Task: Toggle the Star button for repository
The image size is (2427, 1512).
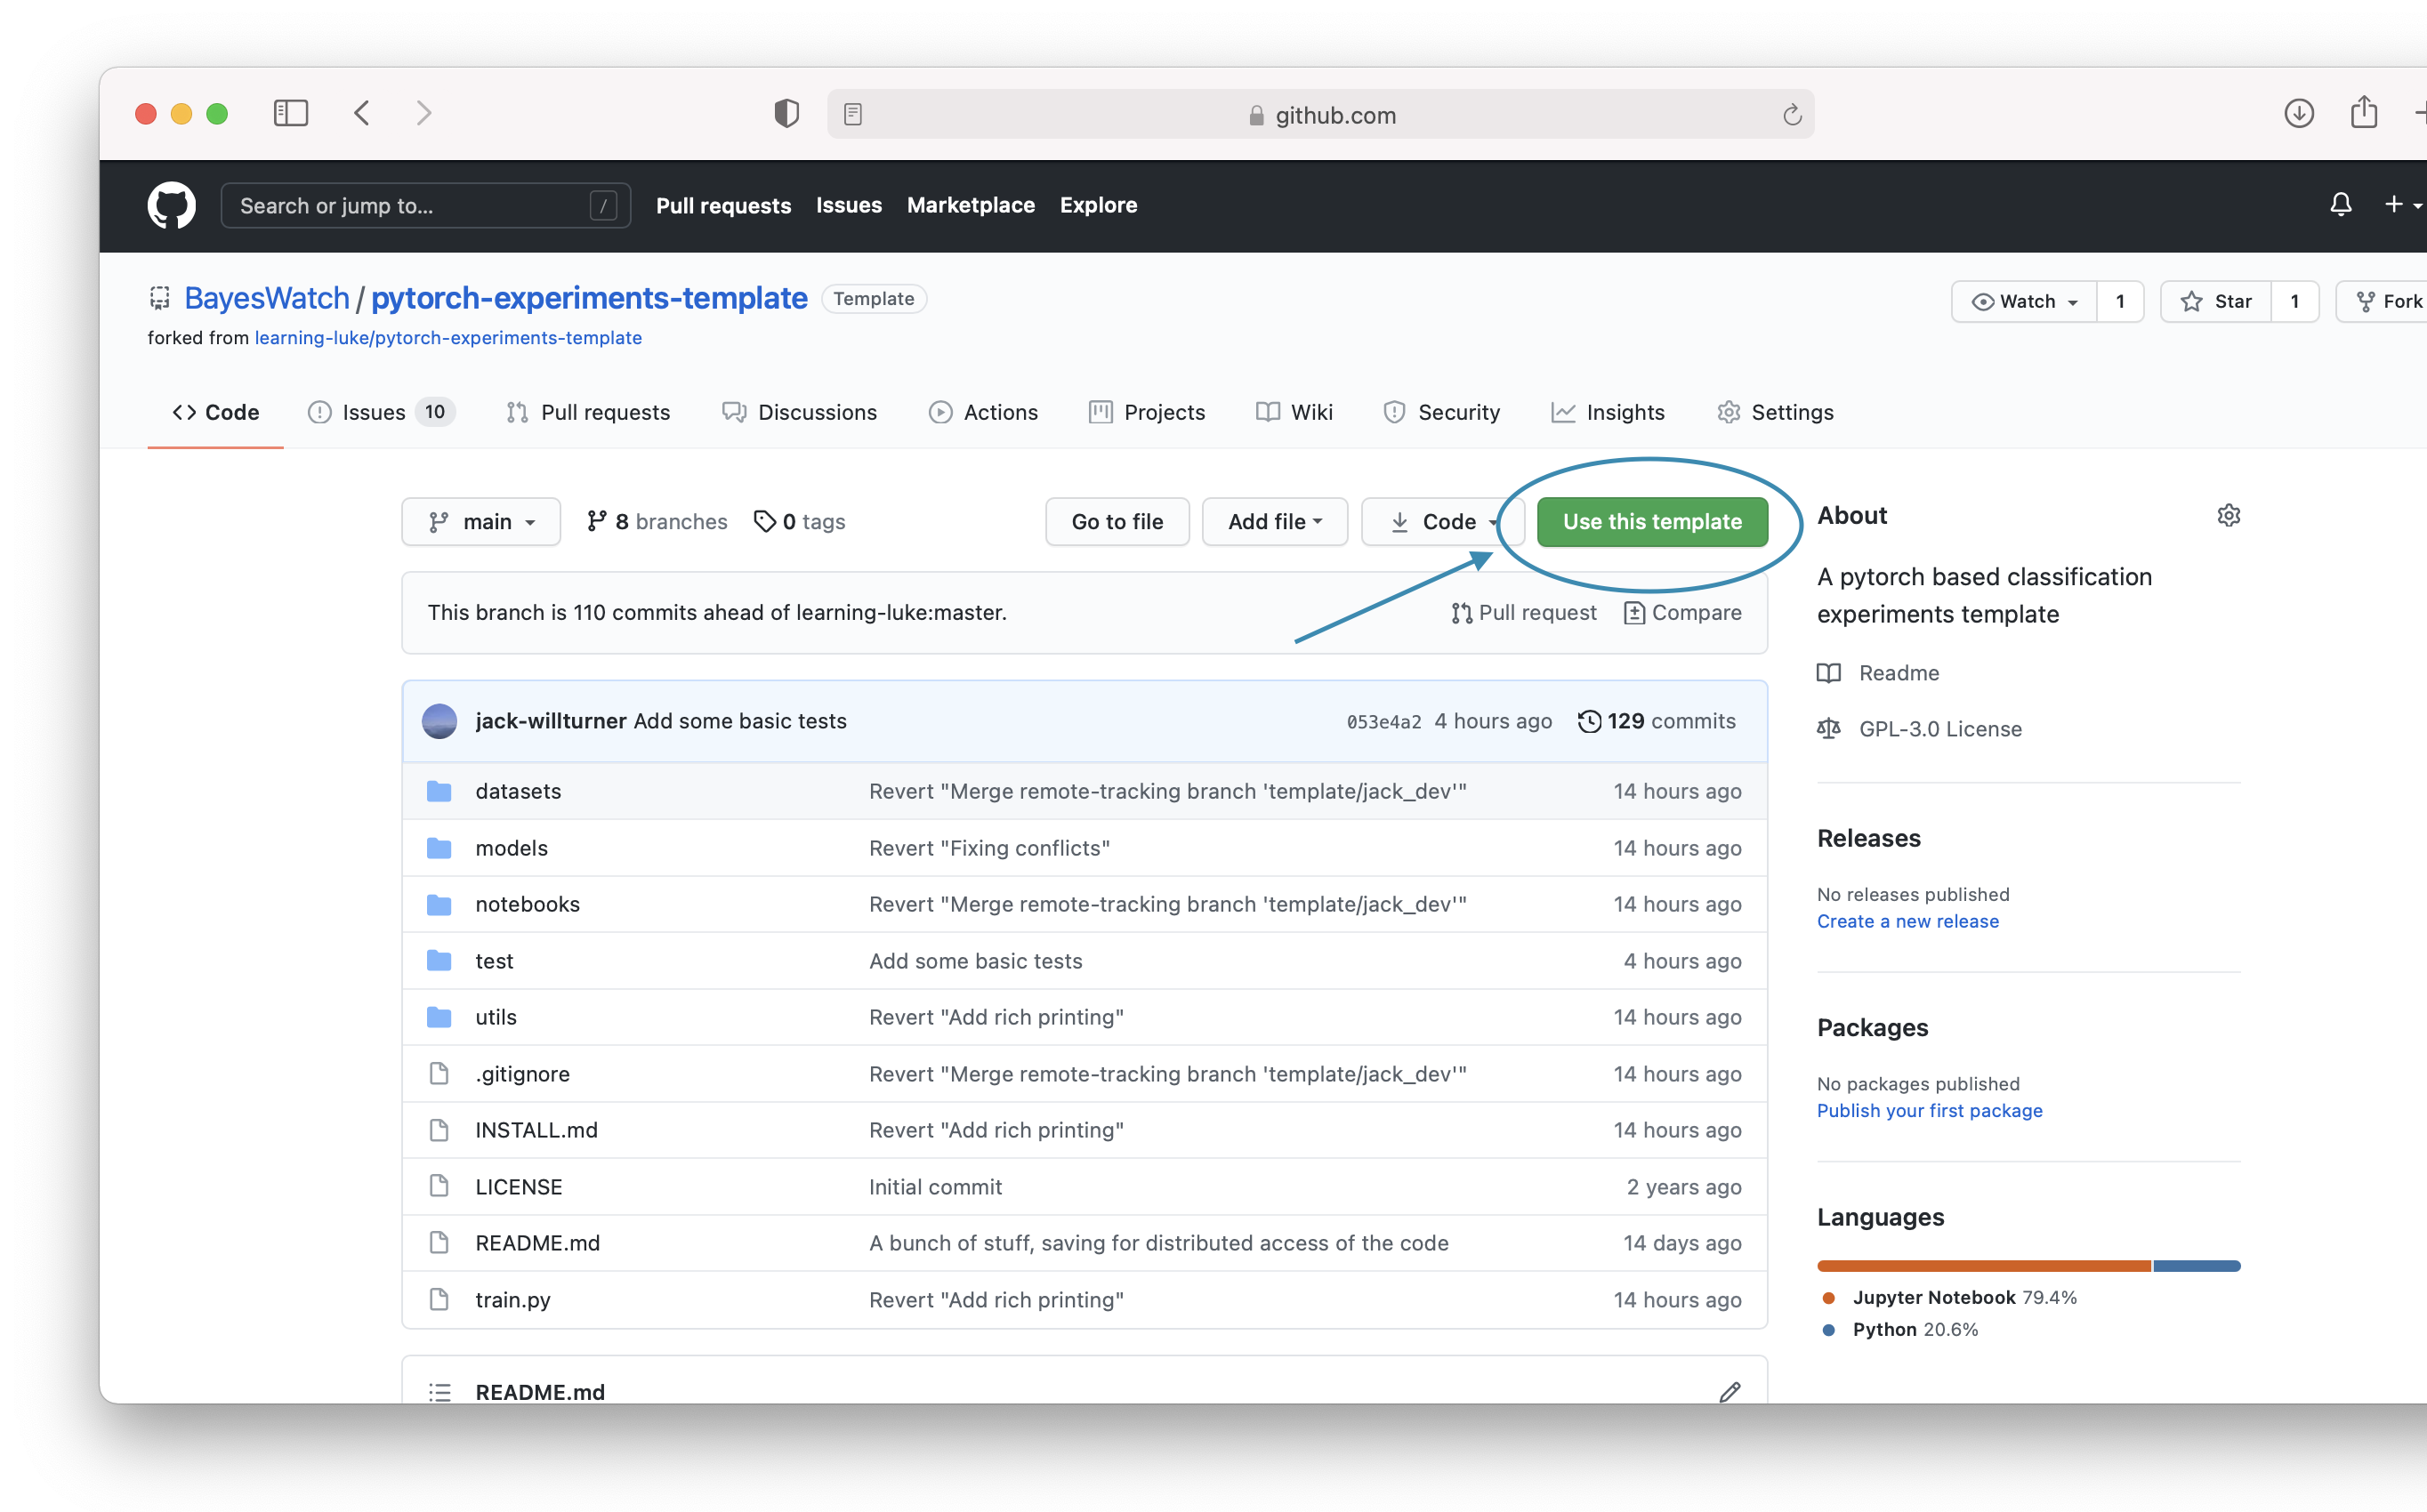Action: click(2216, 301)
